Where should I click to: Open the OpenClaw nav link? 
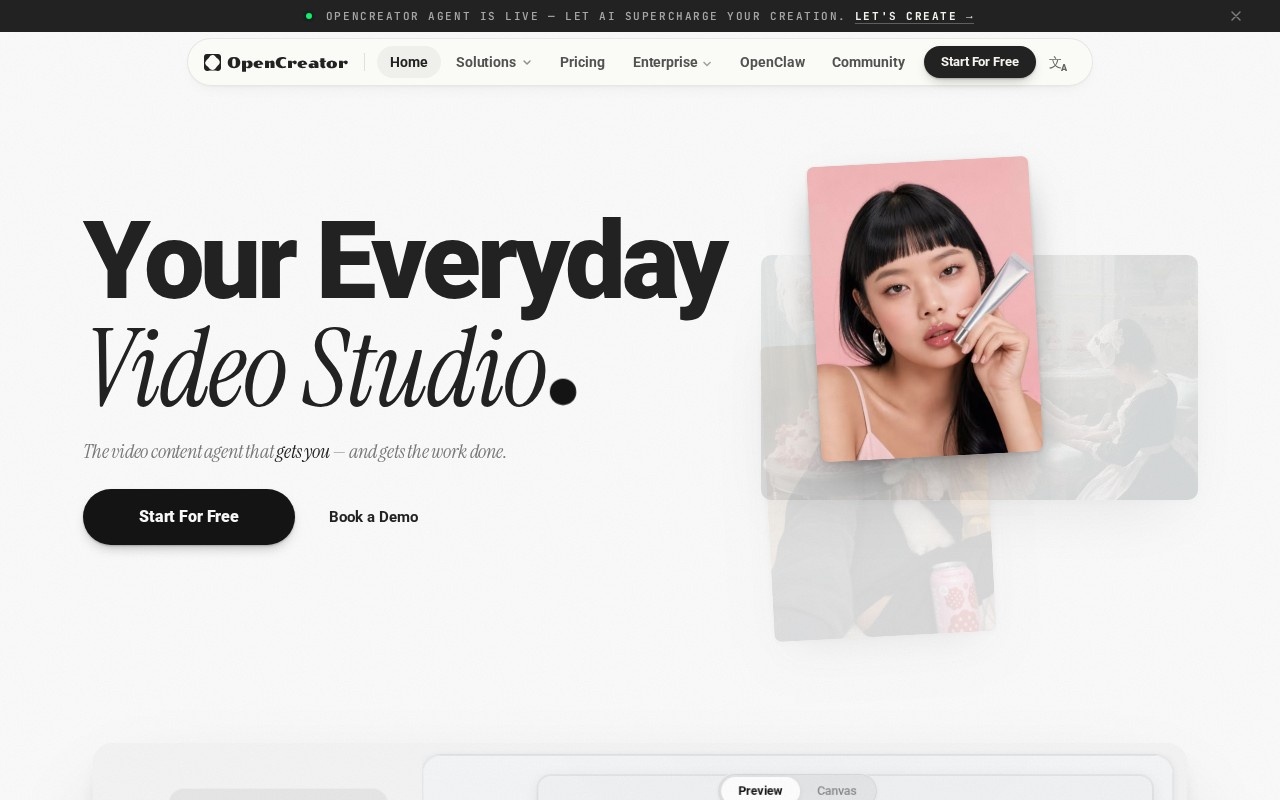772,62
